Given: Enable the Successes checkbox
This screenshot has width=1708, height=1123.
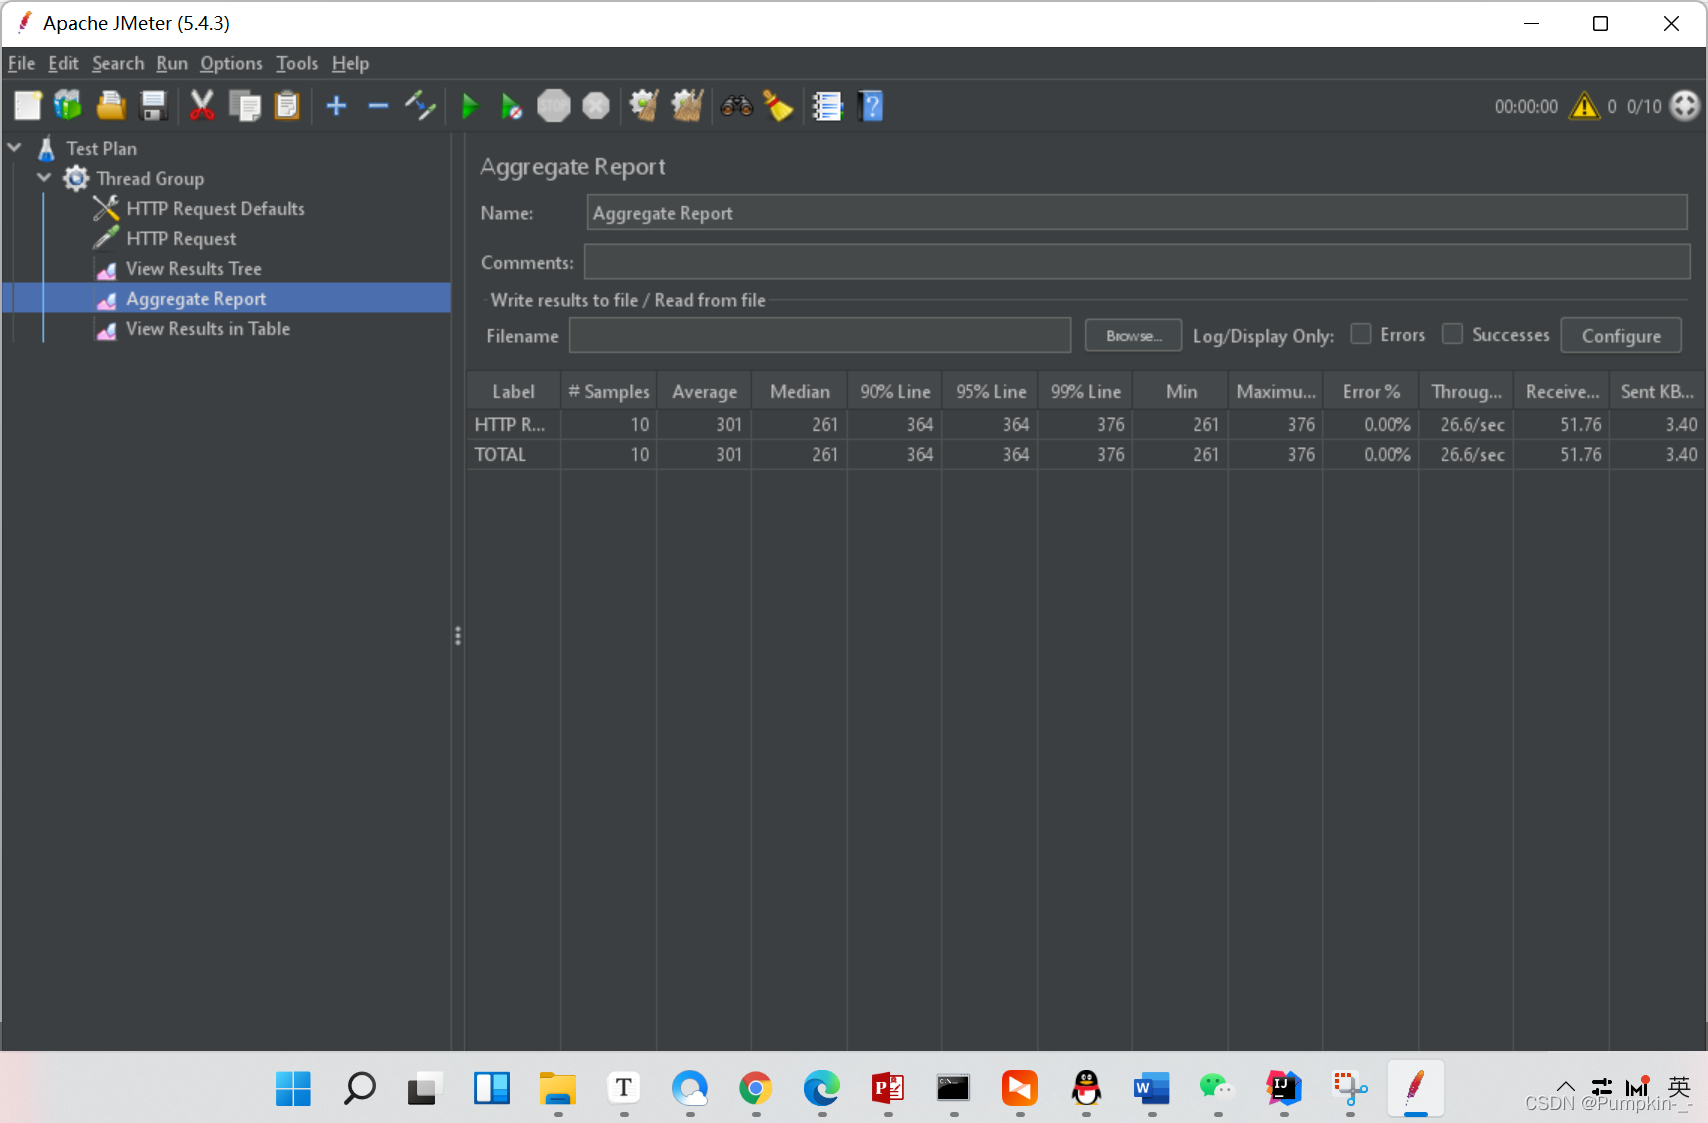Looking at the screenshot, I should tap(1452, 334).
